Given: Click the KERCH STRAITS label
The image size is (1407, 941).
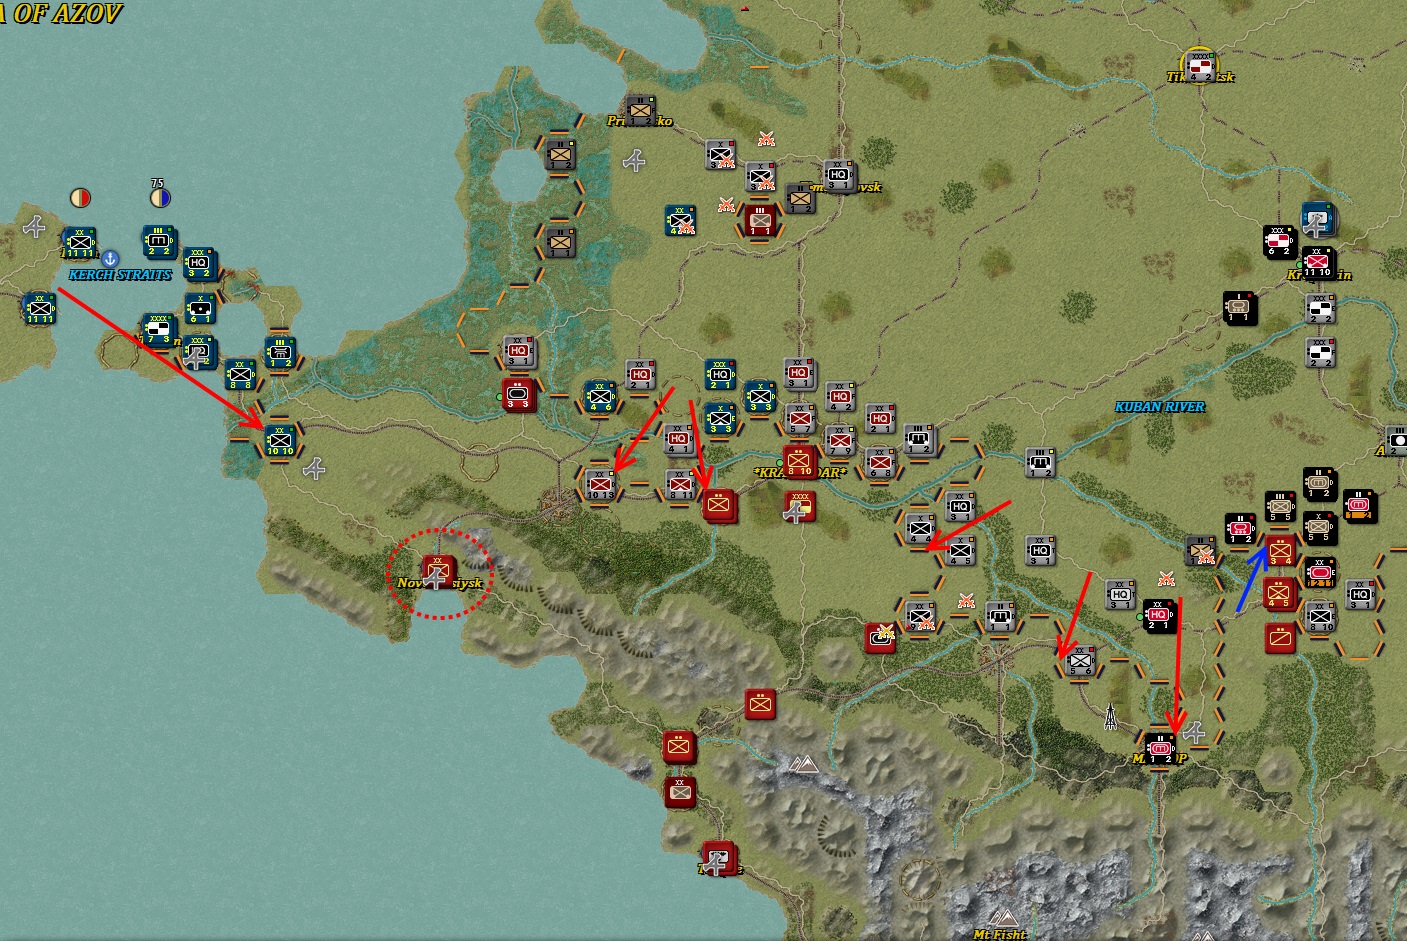Looking at the screenshot, I should point(120,275).
